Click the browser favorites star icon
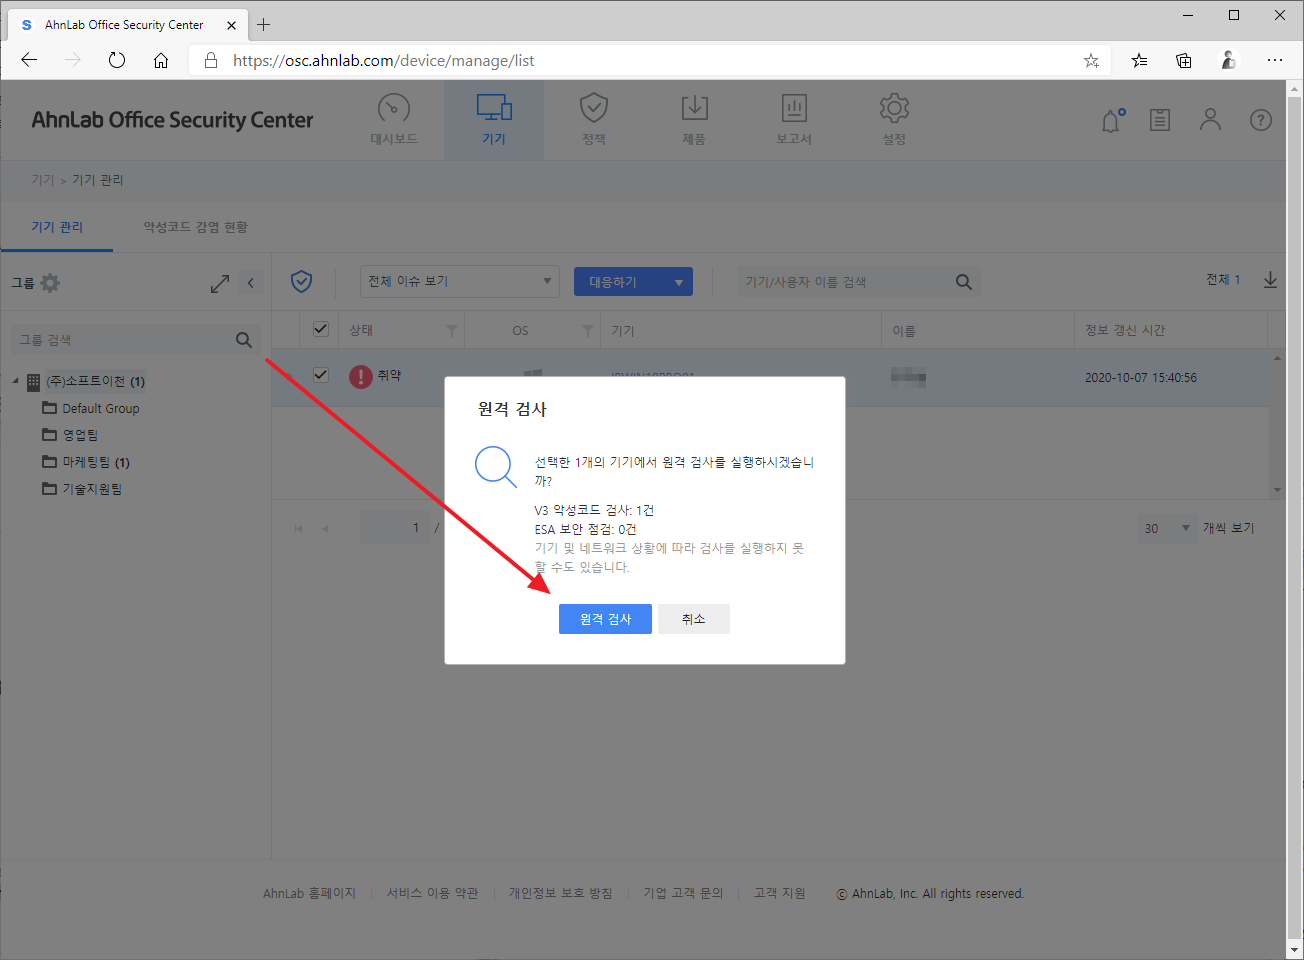 click(1091, 61)
